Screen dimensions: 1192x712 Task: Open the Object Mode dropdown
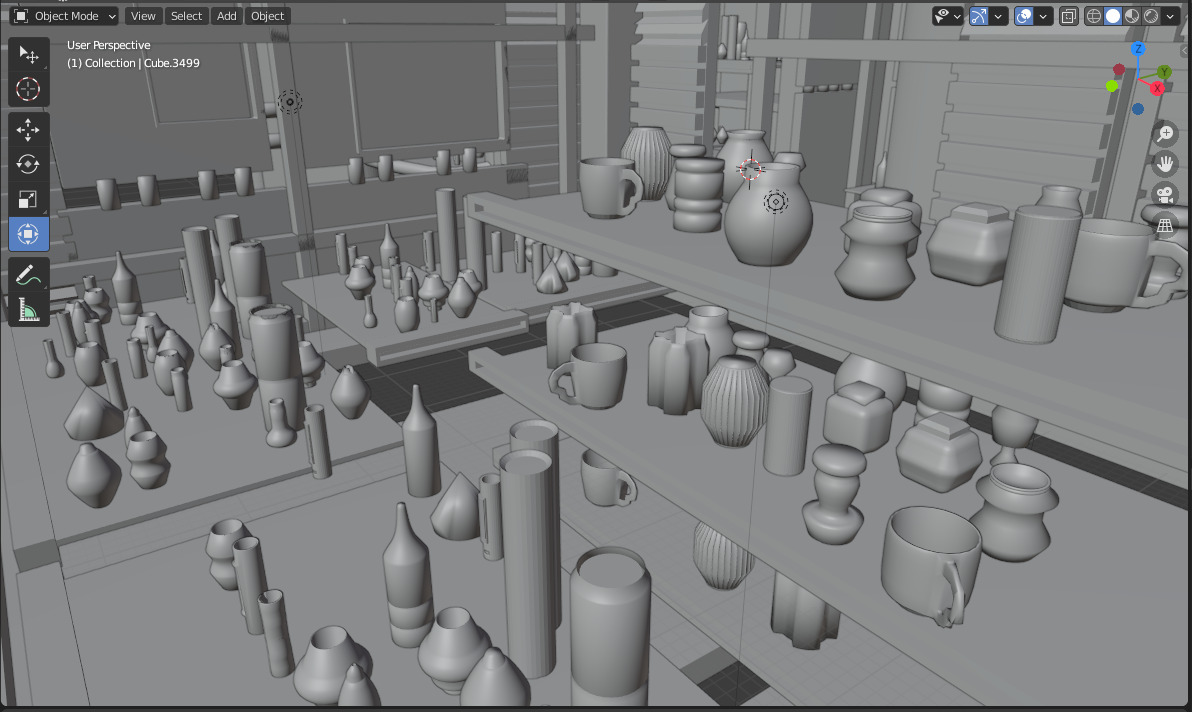(x=65, y=16)
